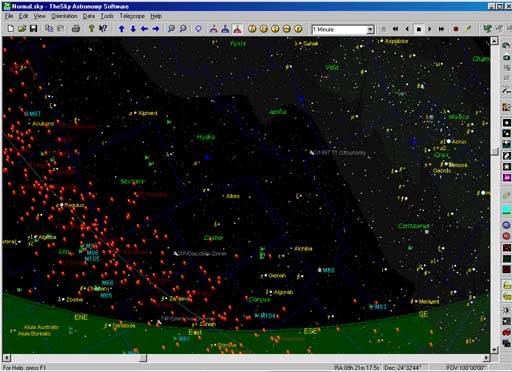This screenshot has height=372, width=512.
Task: Open the Telescope menu
Action: (x=132, y=16)
